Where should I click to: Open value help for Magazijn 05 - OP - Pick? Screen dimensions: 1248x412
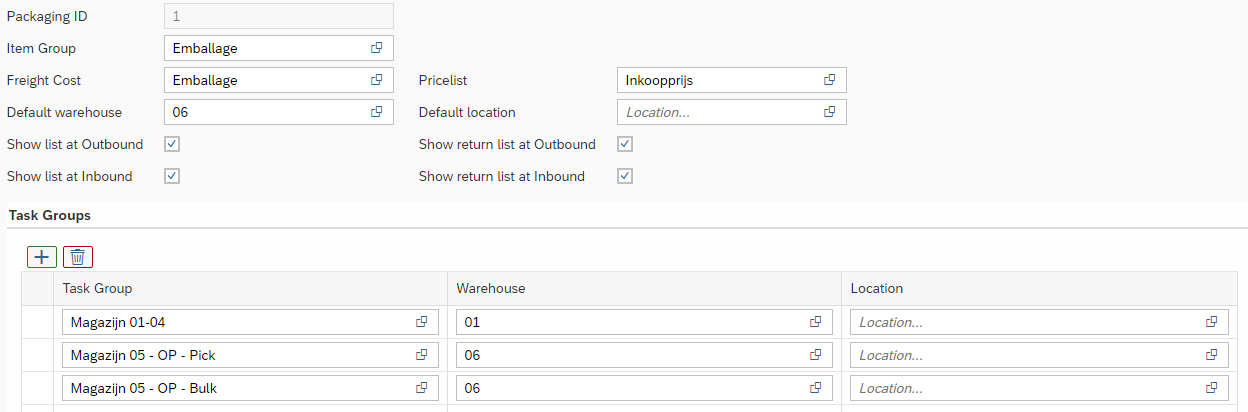[422, 355]
